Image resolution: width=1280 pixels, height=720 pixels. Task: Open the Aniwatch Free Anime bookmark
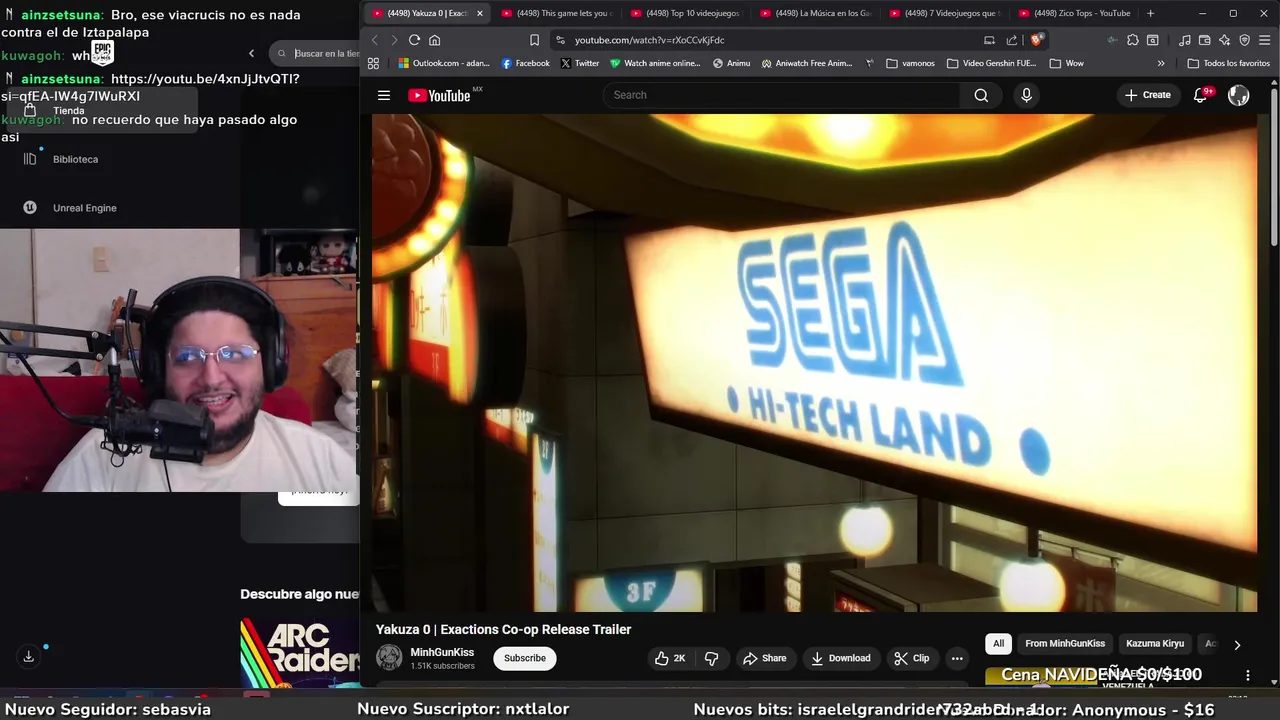tap(807, 63)
